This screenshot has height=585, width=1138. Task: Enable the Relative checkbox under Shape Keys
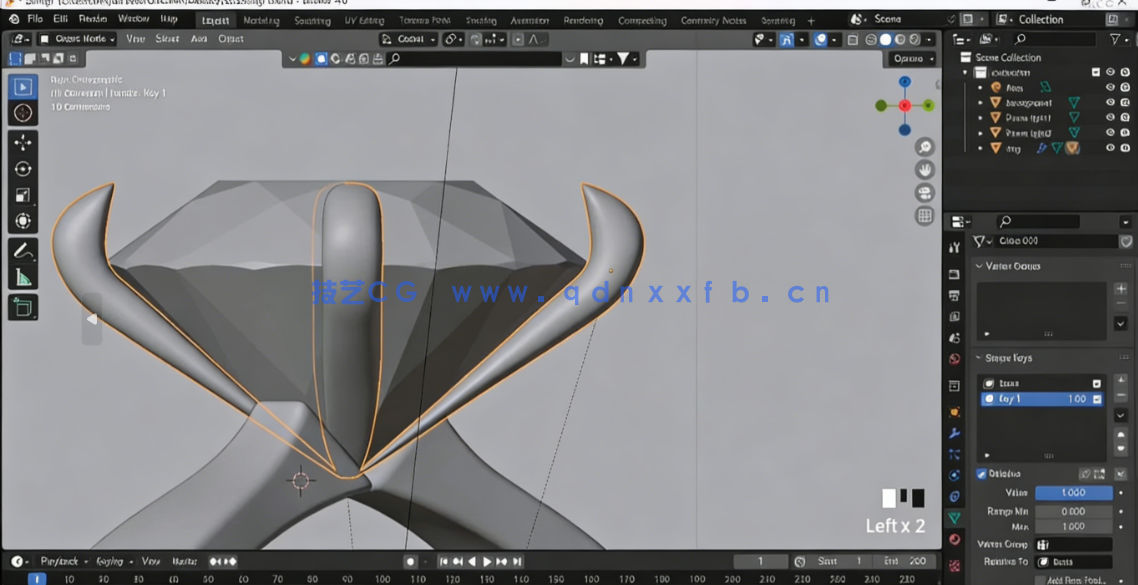[x=981, y=472]
